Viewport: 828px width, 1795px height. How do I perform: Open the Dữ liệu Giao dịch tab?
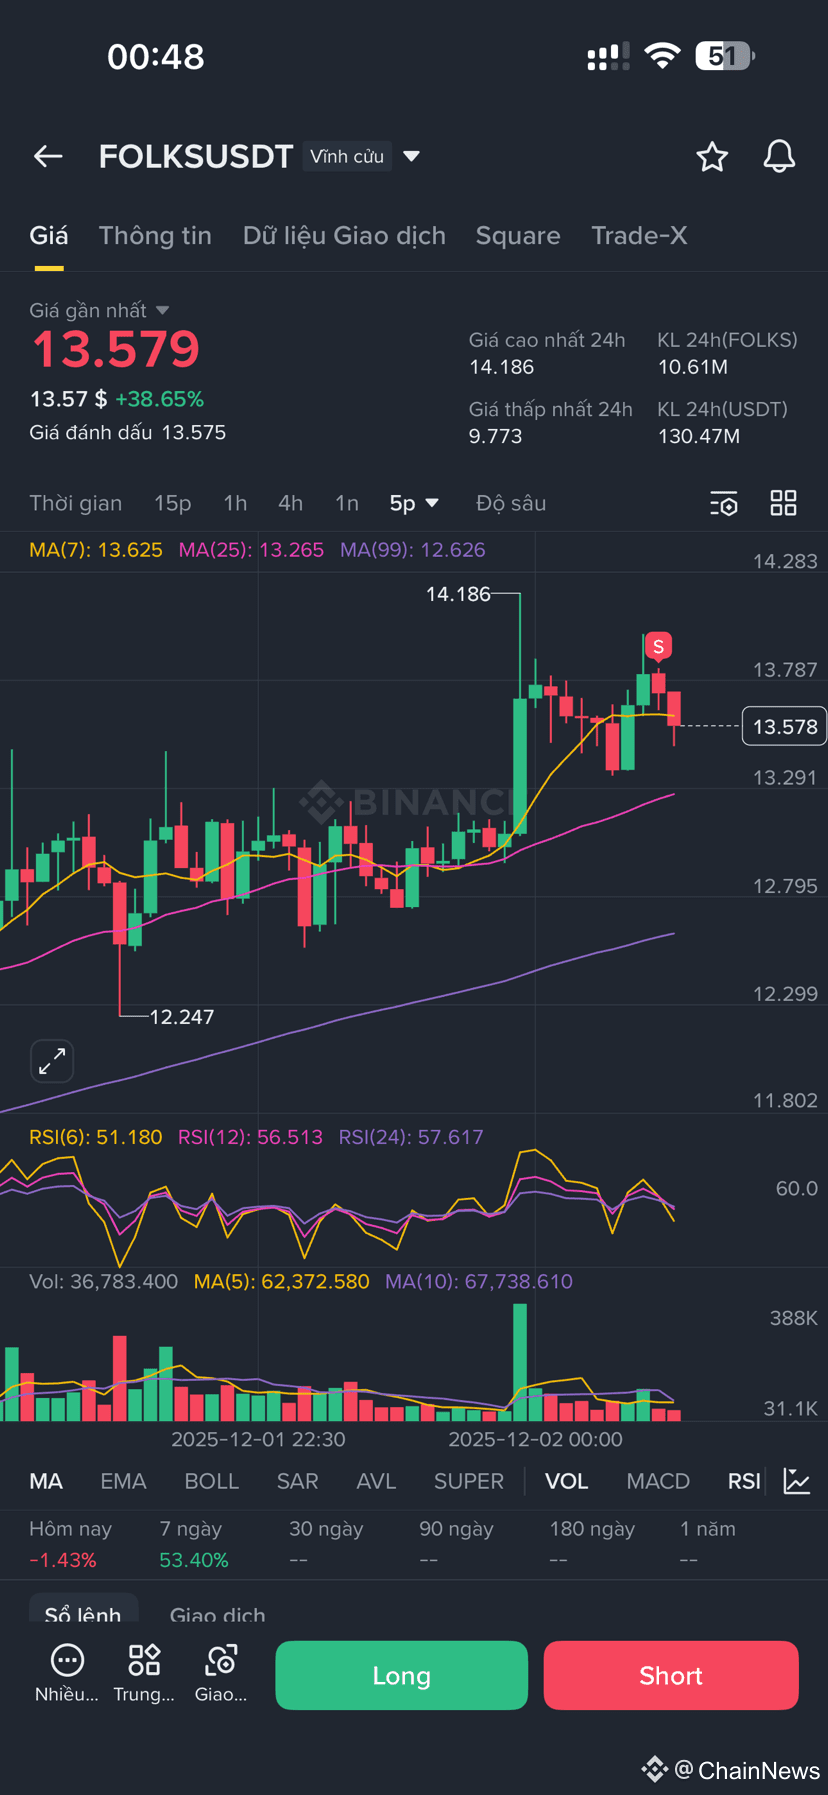coord(344,236)
